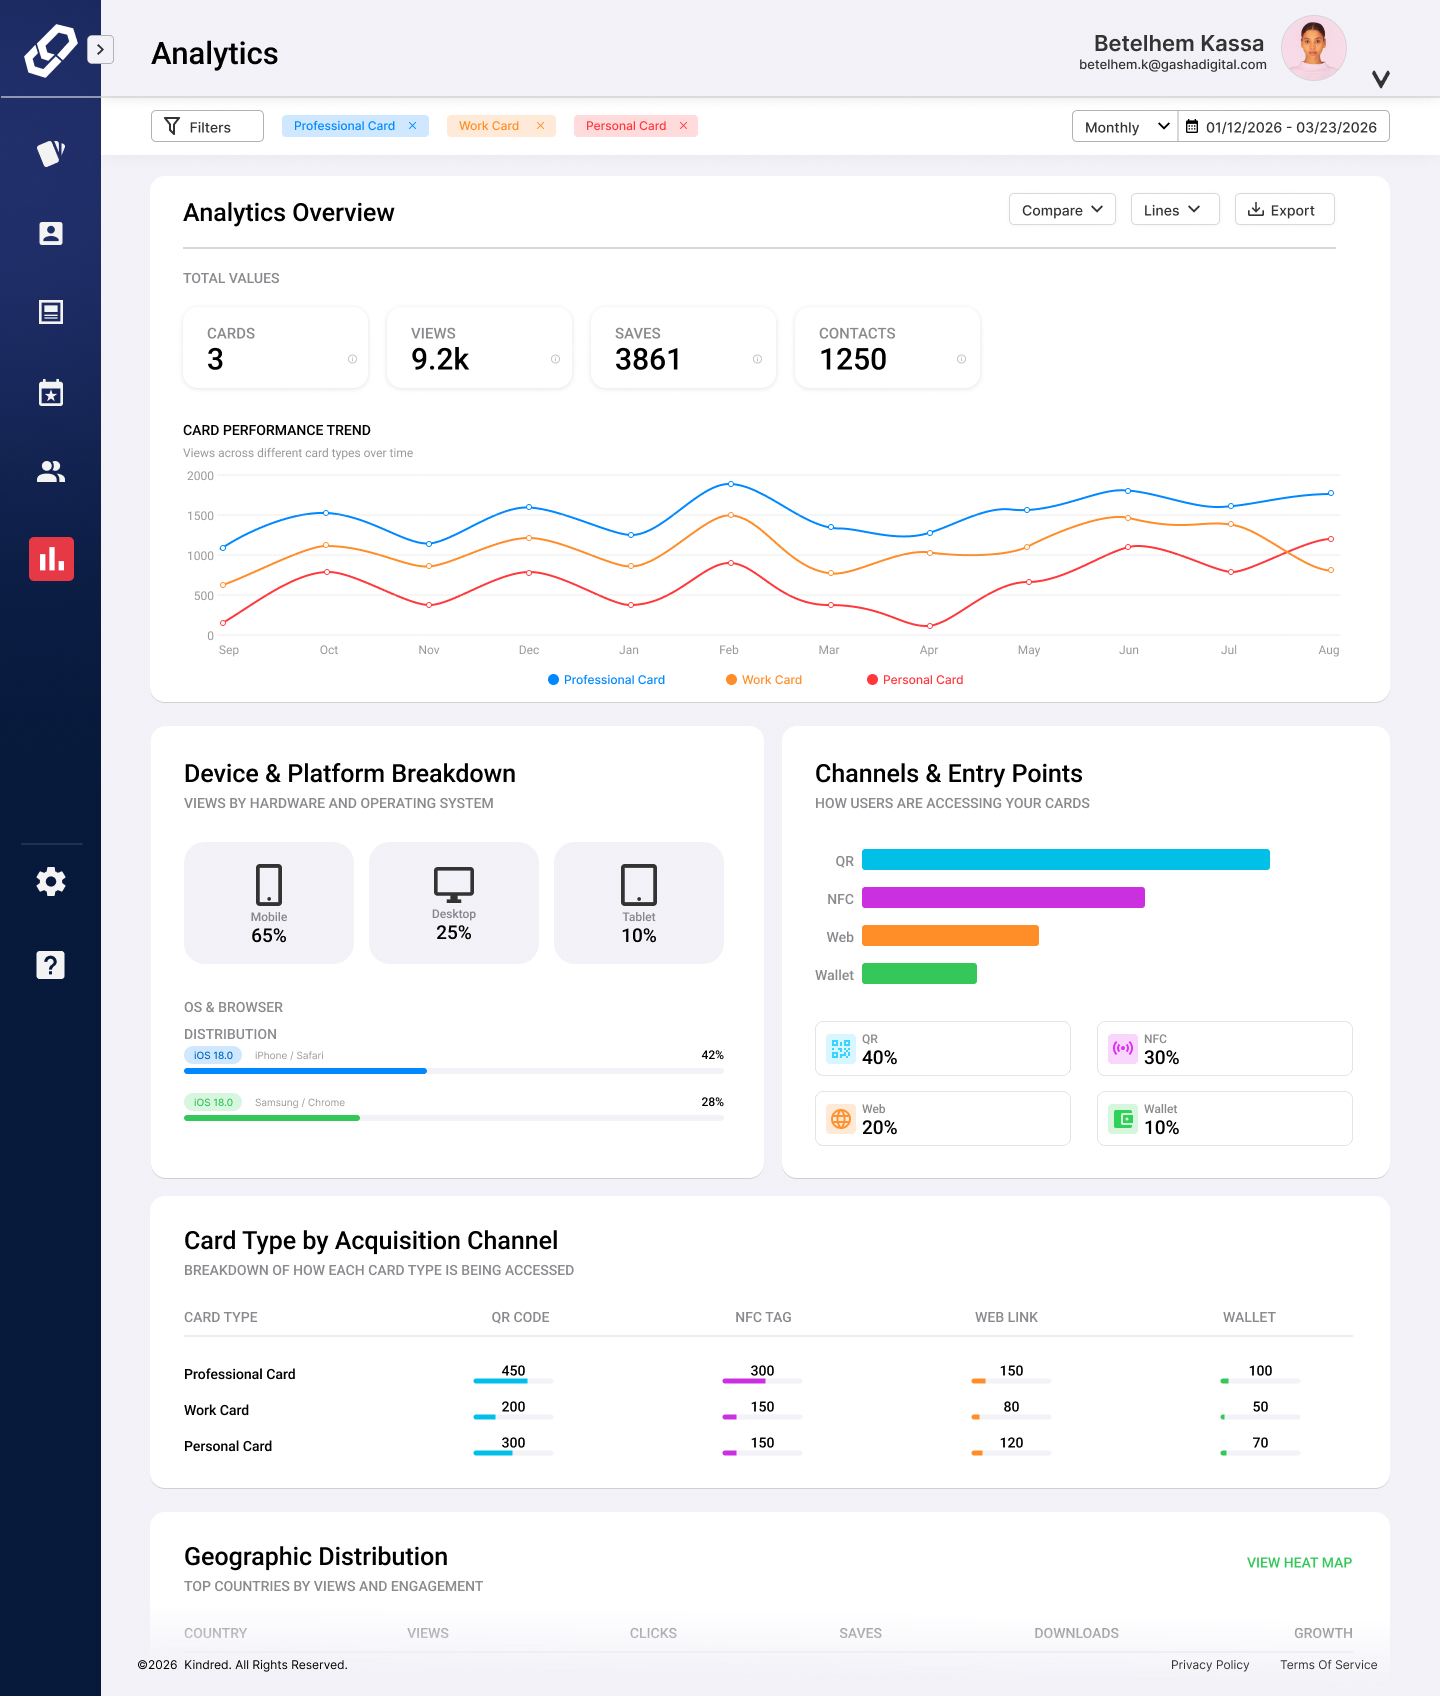Select the red analytics bar chart icon

tap(51, 559)
